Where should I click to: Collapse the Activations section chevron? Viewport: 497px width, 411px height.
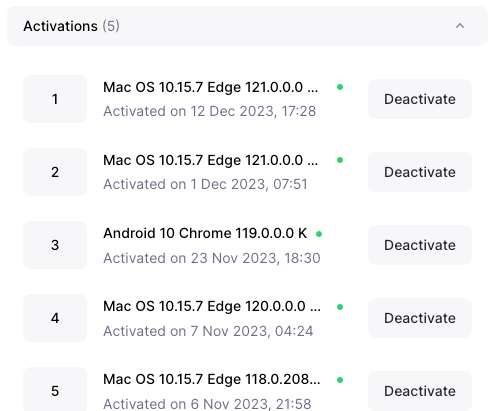tap(460, 26)
